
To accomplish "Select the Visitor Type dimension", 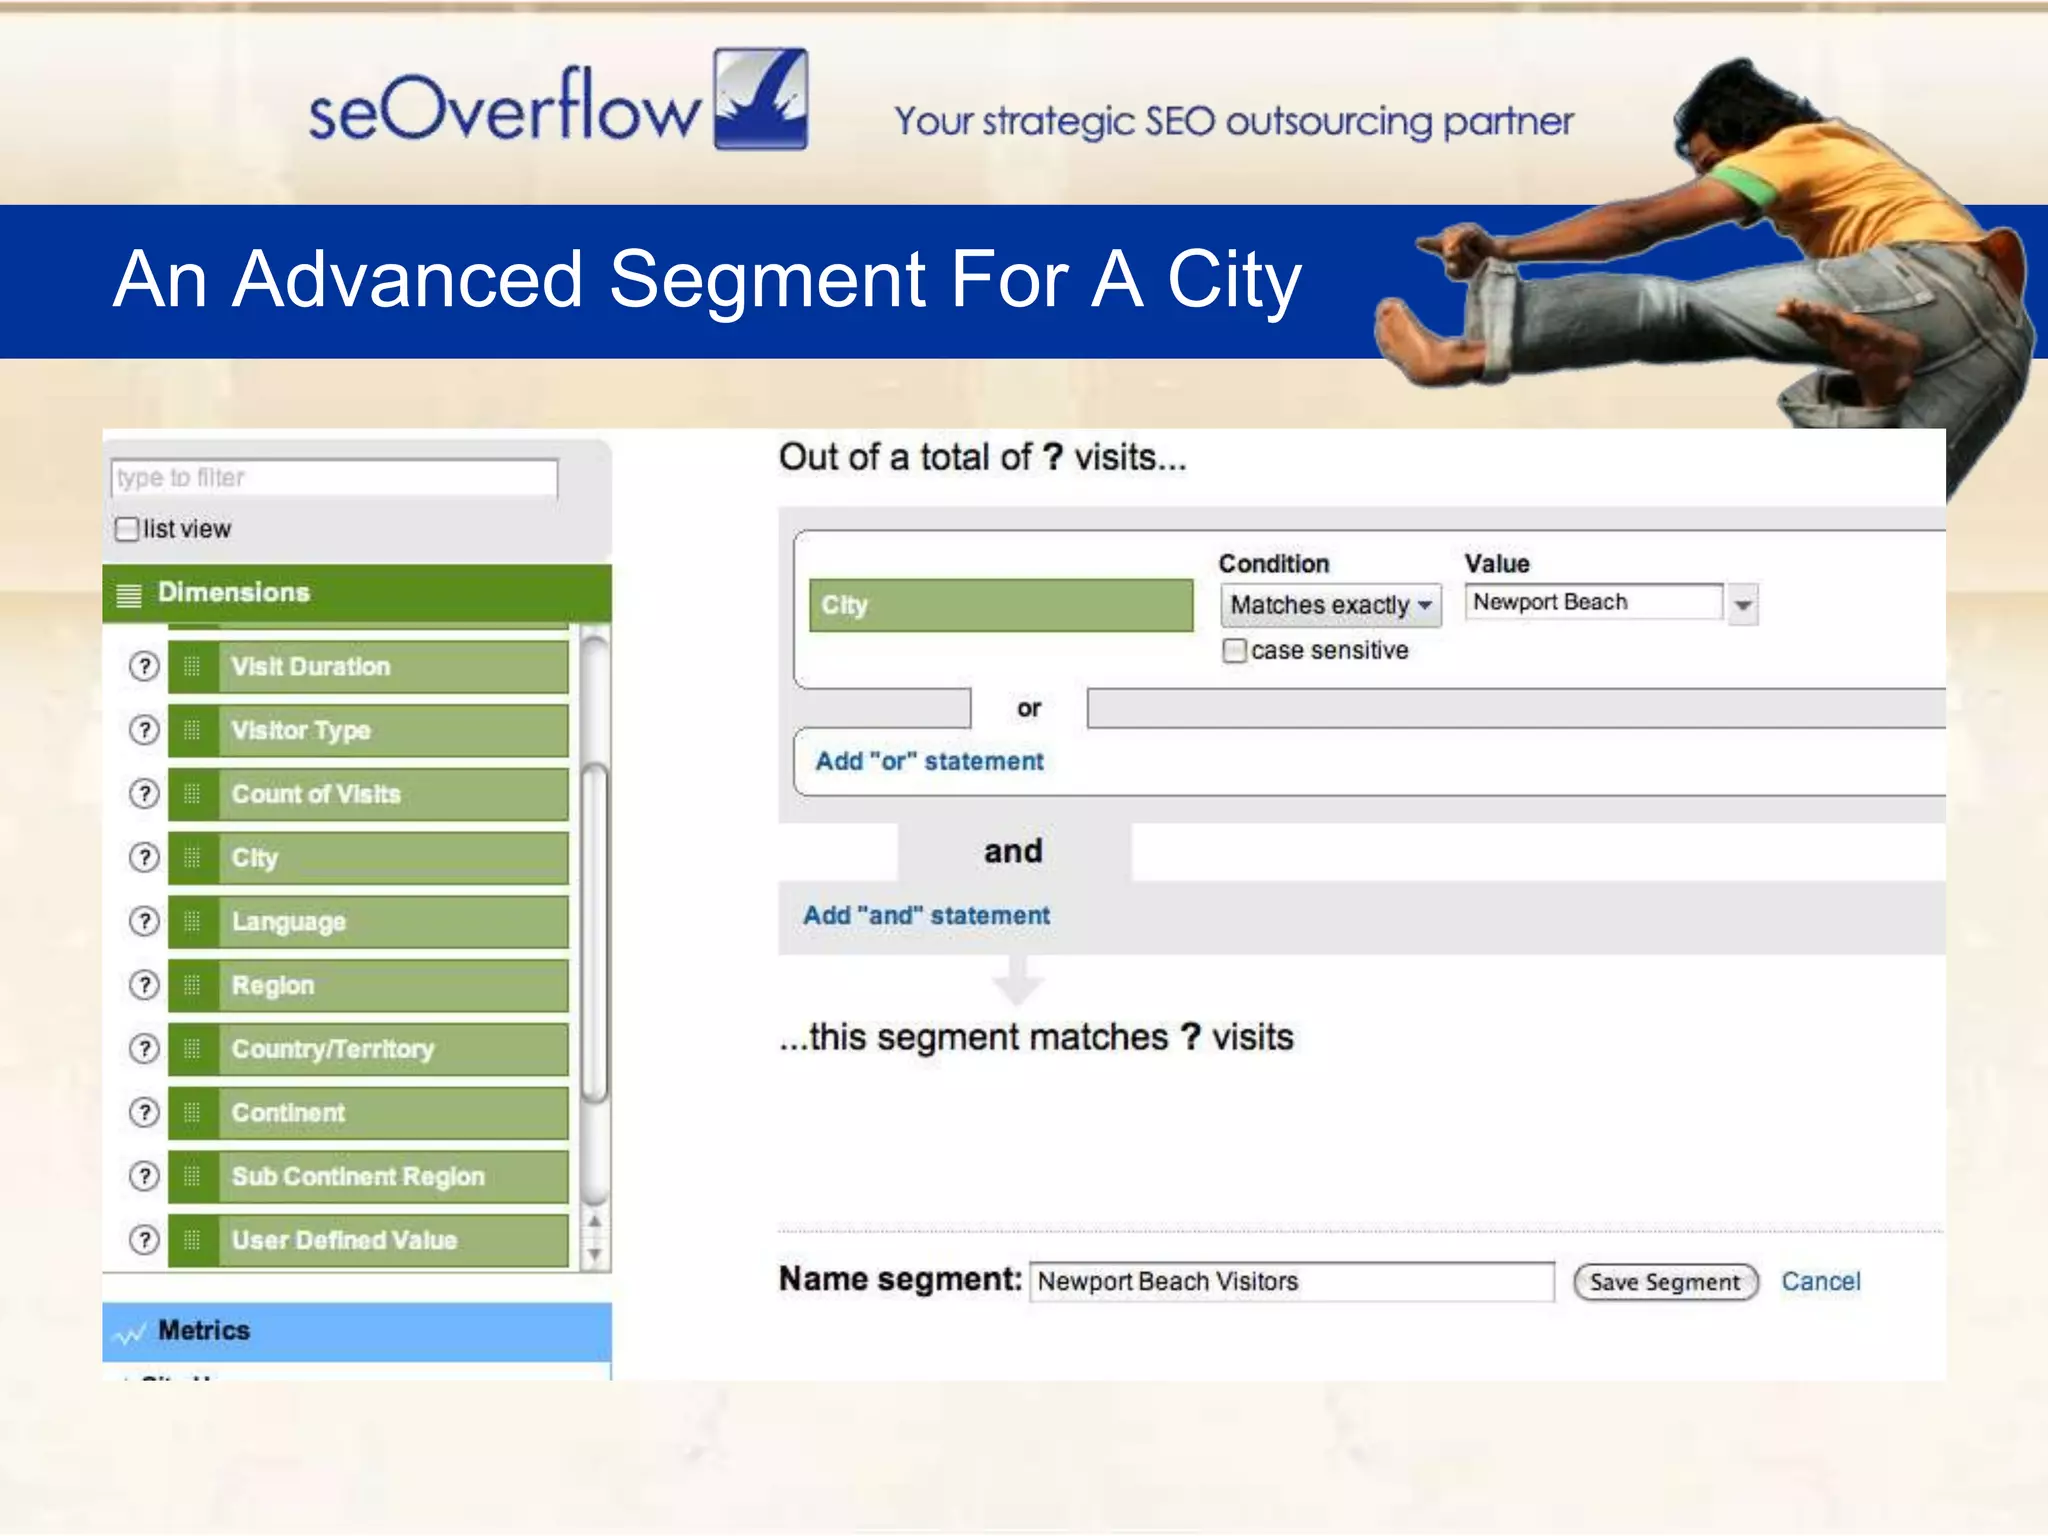I will click(368, 730).
